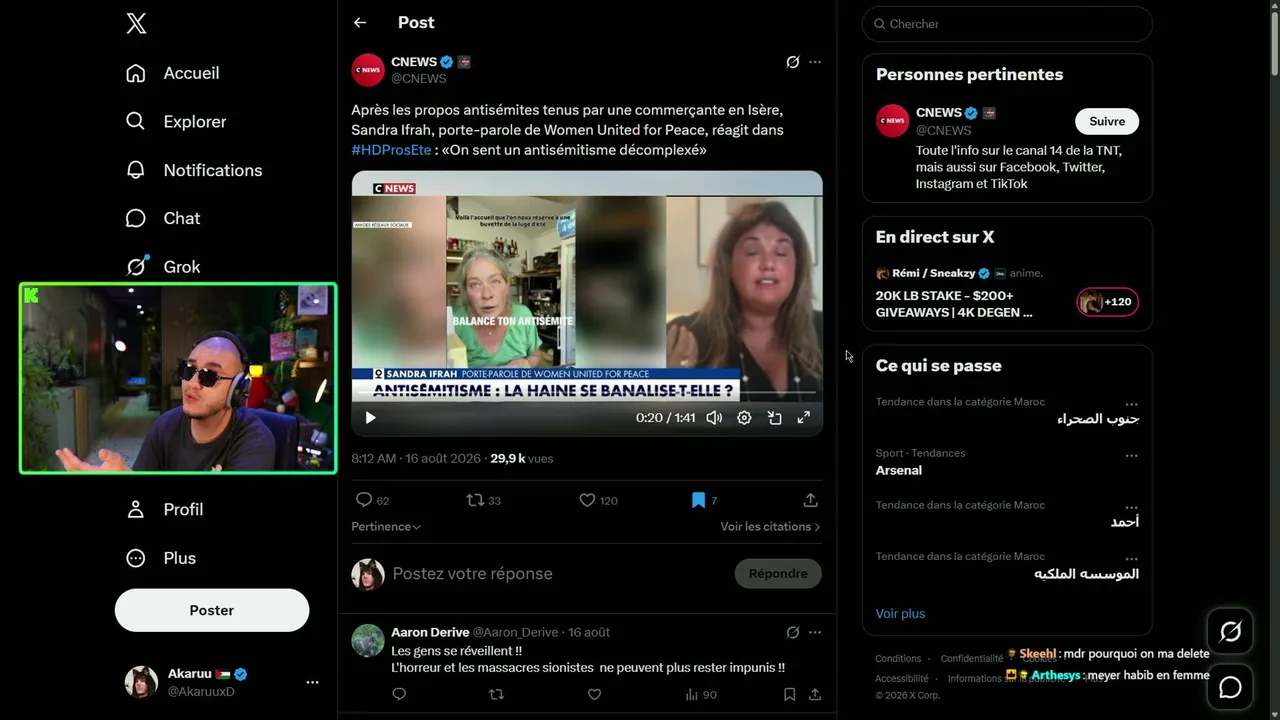1280x720 pixels.
Task: Open options for أحمد trend
Action: point(1131,507)
